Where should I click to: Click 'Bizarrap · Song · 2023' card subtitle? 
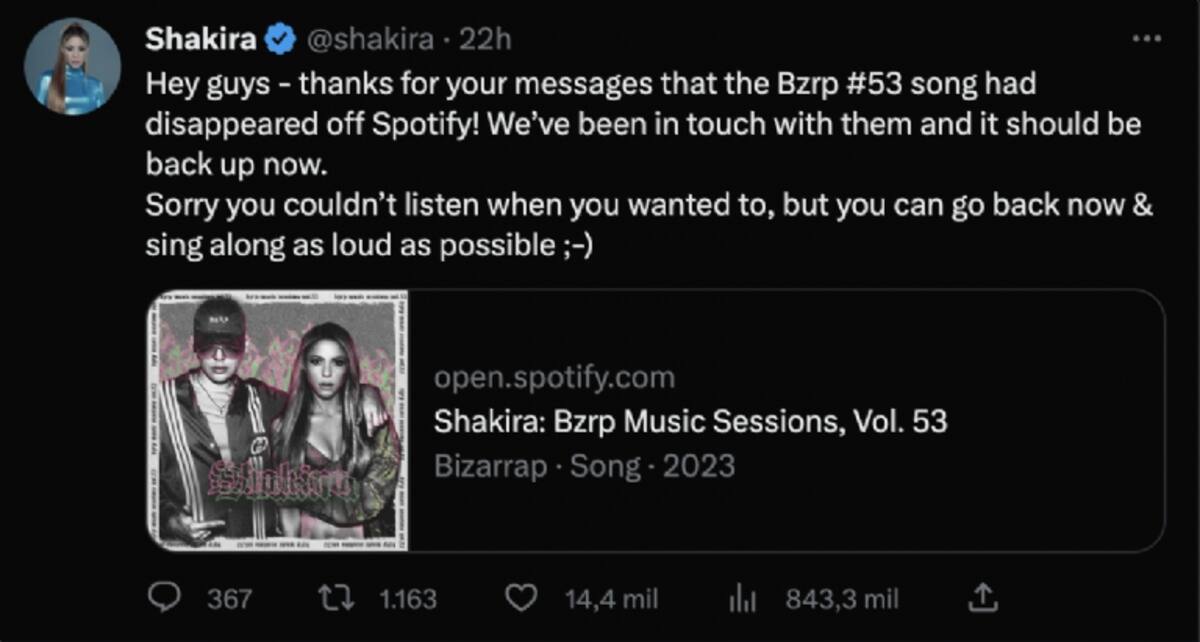[584, 466]
